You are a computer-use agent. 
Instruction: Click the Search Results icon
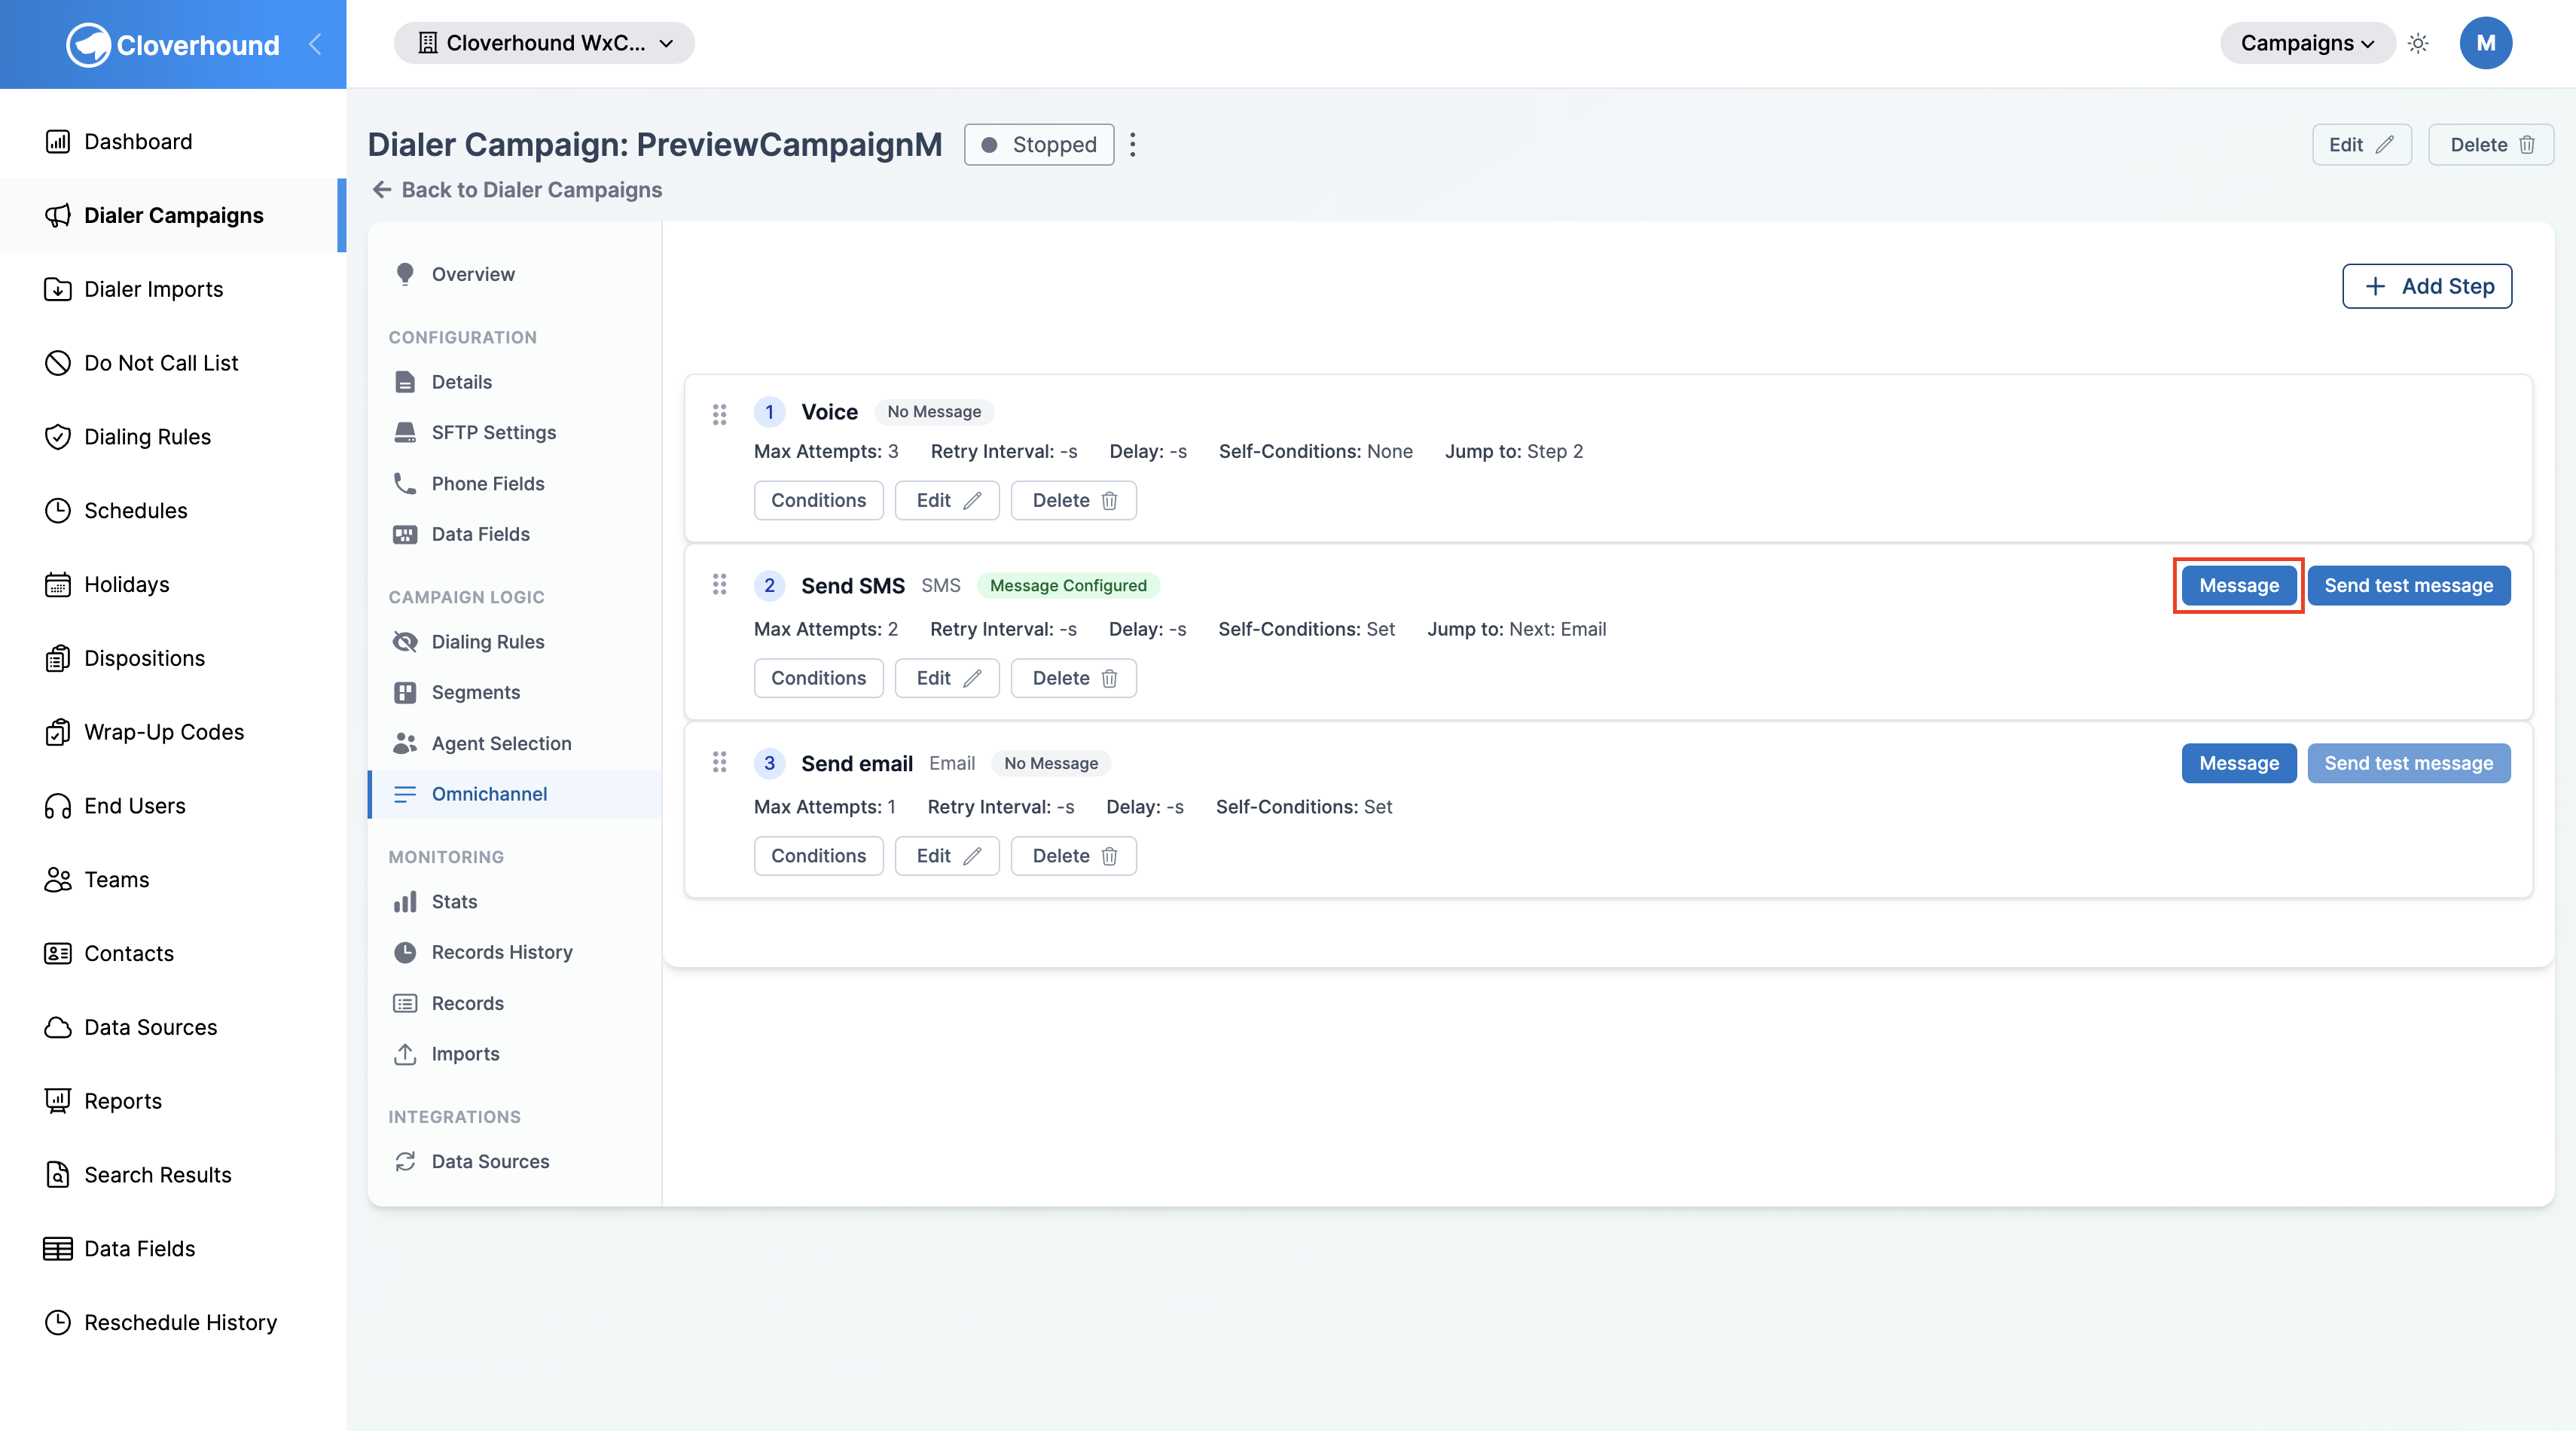[x=58, y=1175]
